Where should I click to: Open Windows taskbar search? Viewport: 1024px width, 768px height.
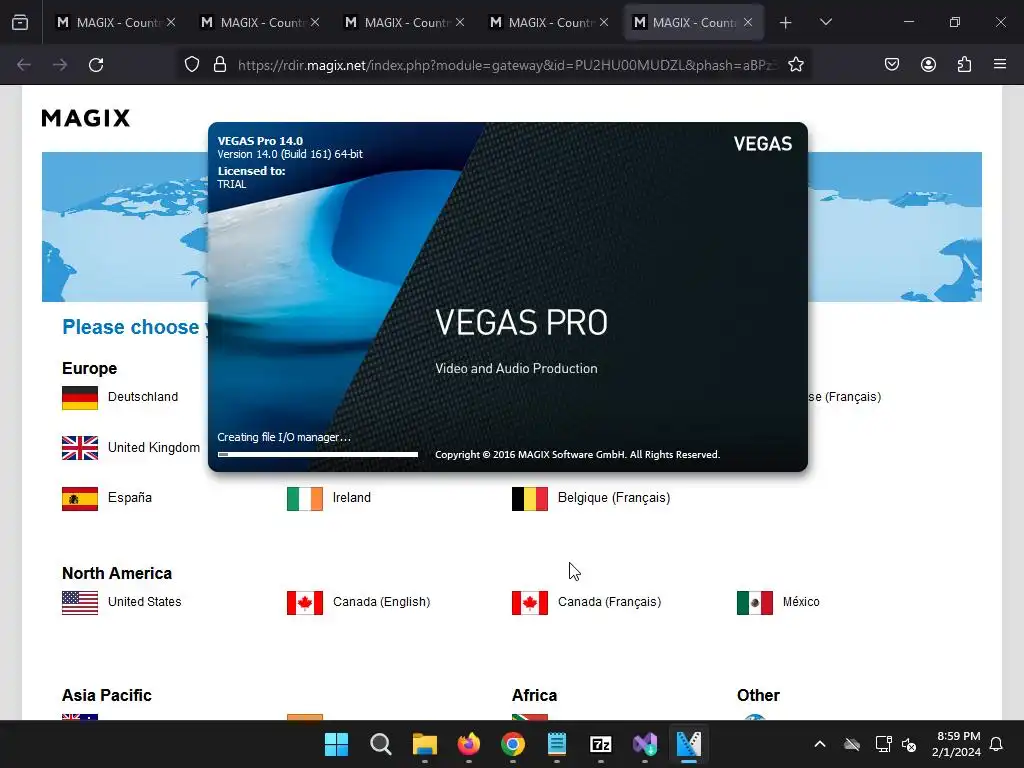click(380, 744)
